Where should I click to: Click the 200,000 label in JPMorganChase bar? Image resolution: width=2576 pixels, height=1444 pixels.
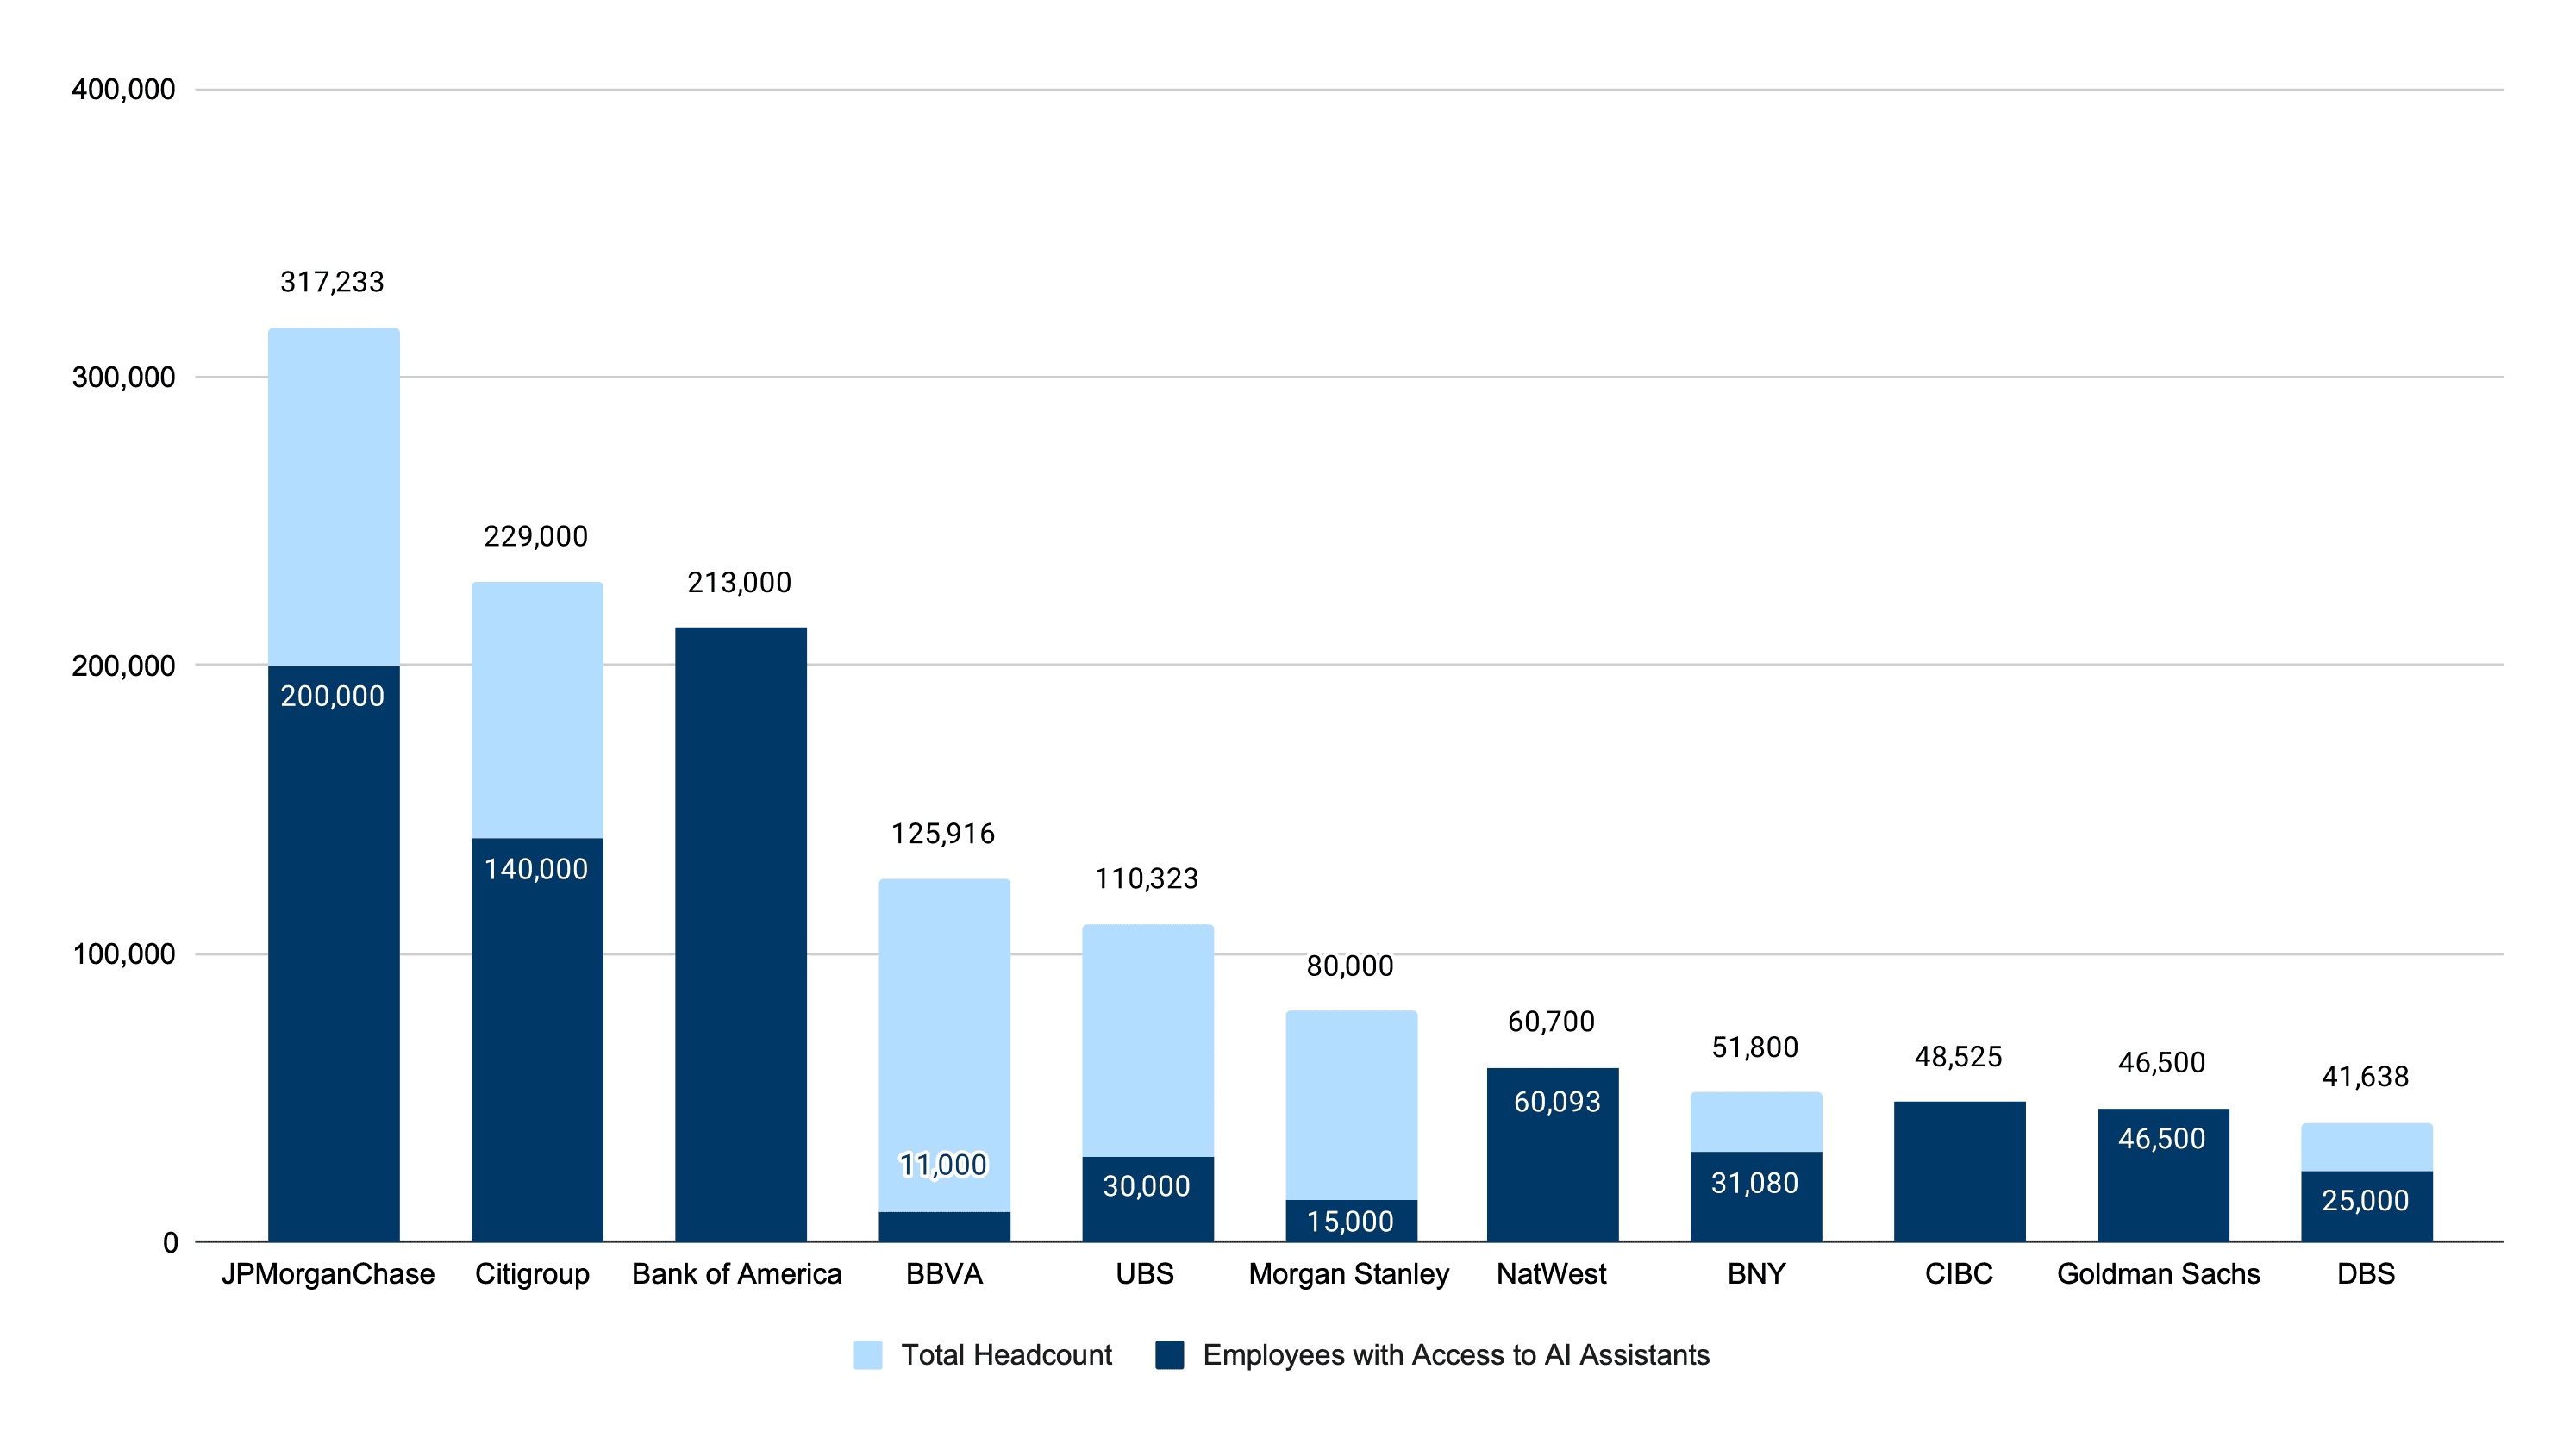(x=332, y=696)
